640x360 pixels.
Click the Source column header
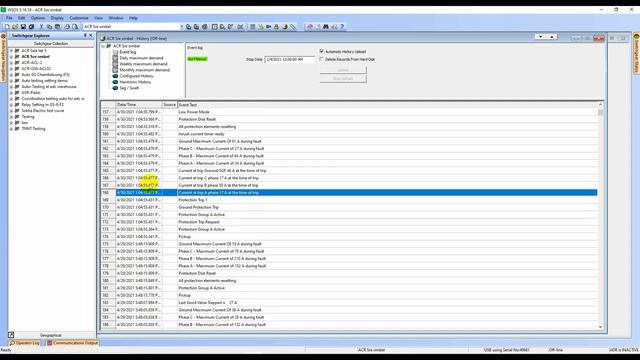(169, 105)
